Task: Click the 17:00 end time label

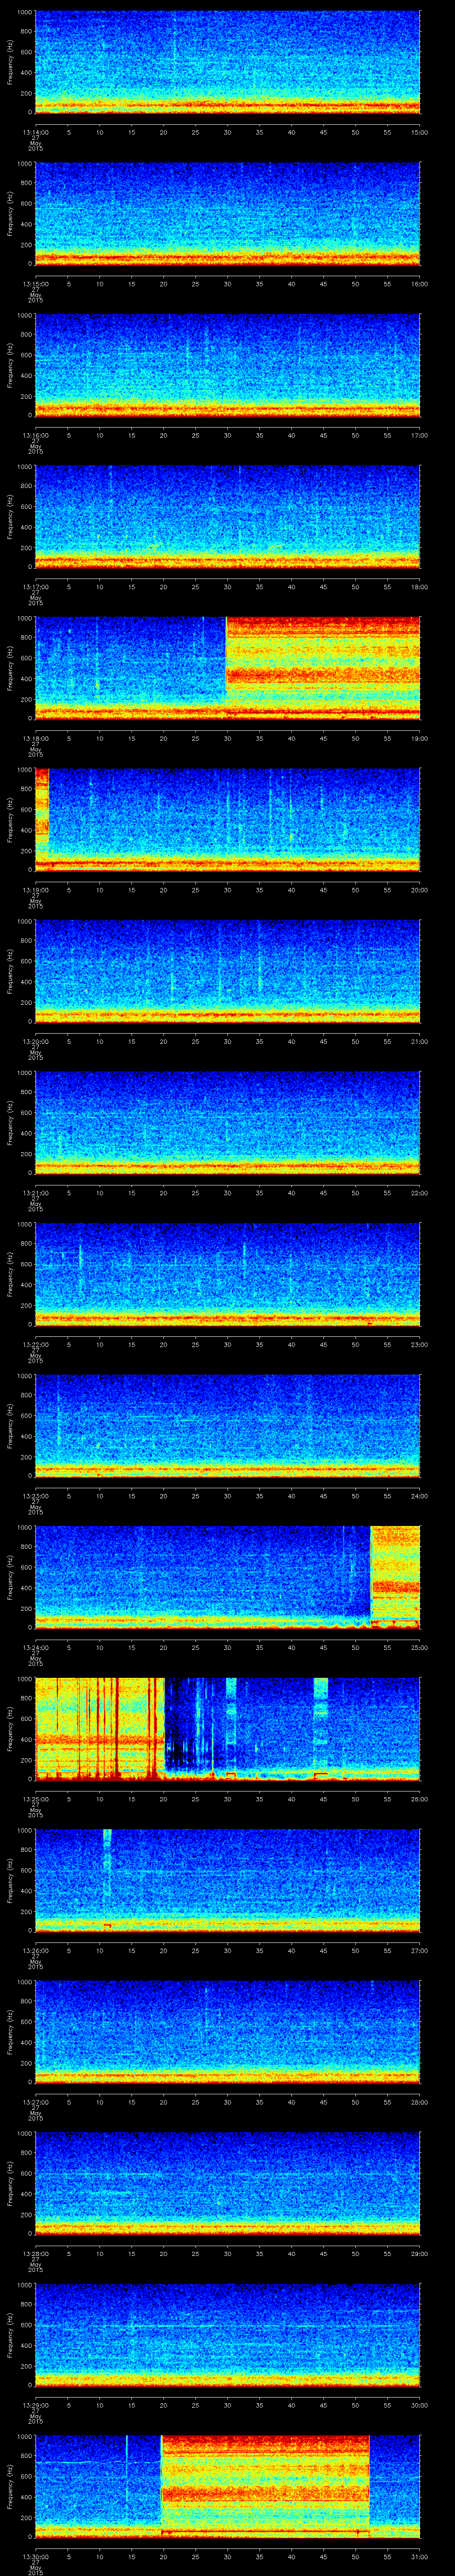Action: coord(419,435)
